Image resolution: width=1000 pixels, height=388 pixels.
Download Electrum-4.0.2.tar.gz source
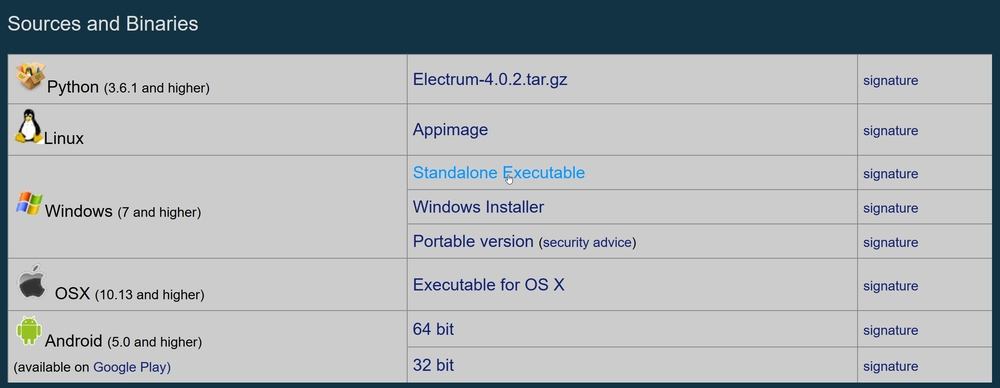point(490,80)
